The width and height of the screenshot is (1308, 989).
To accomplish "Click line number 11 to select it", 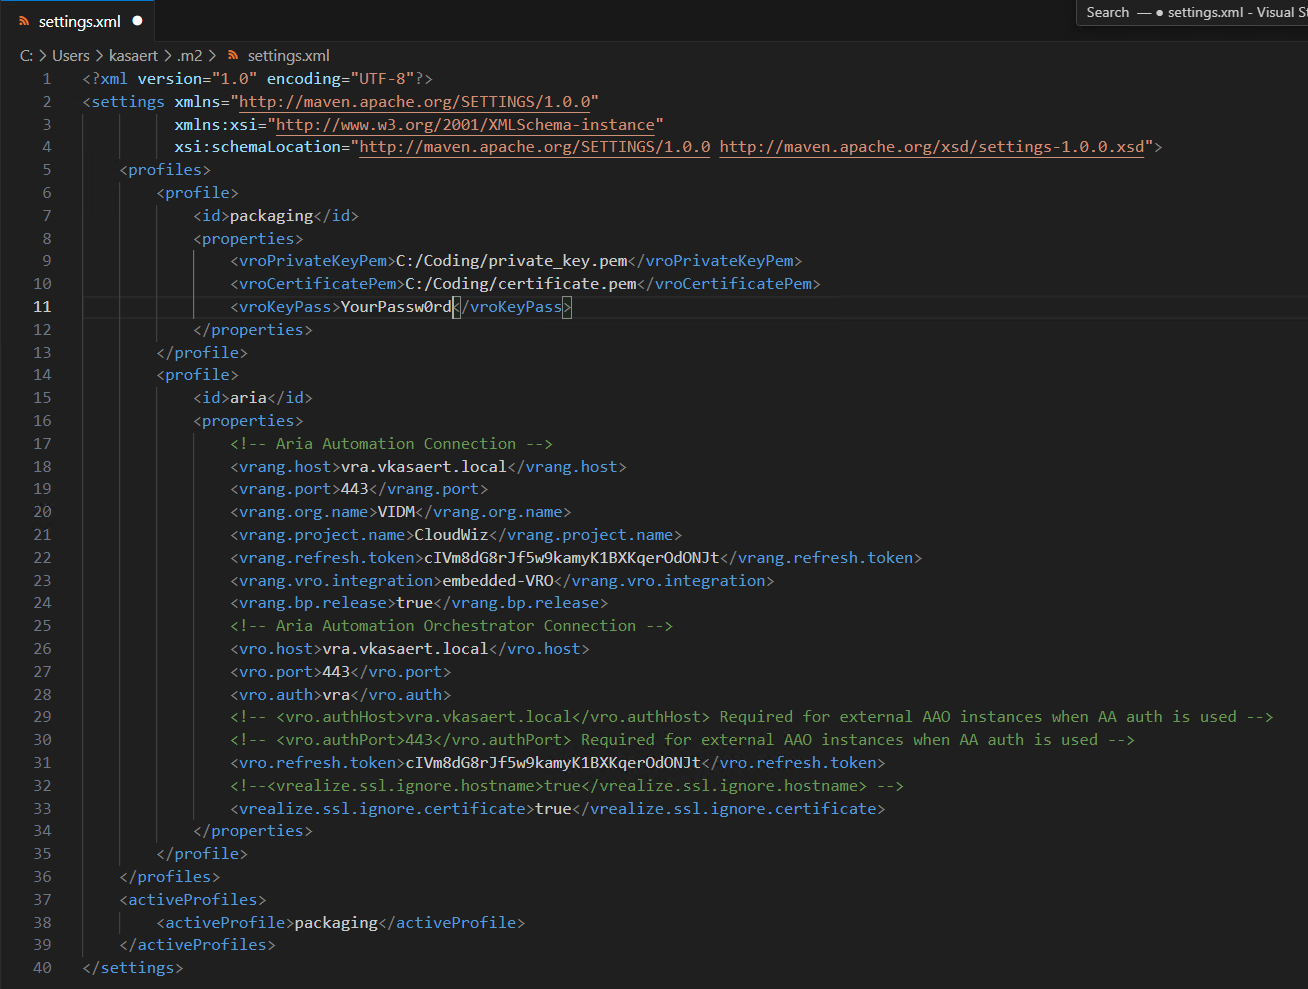I will coord(42,306).
